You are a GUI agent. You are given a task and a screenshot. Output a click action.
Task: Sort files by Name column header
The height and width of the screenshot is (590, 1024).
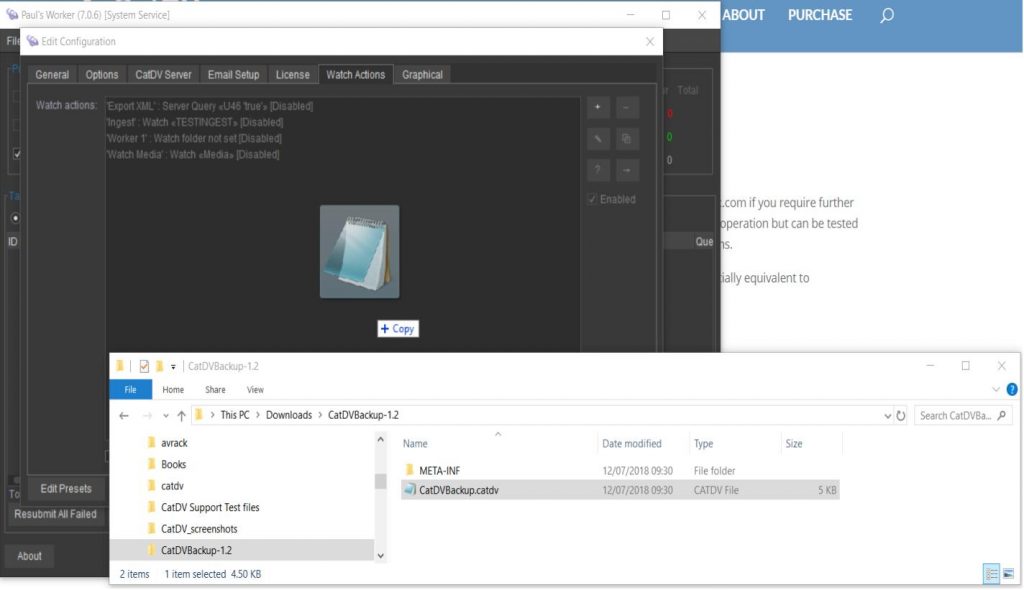[415, 444]
